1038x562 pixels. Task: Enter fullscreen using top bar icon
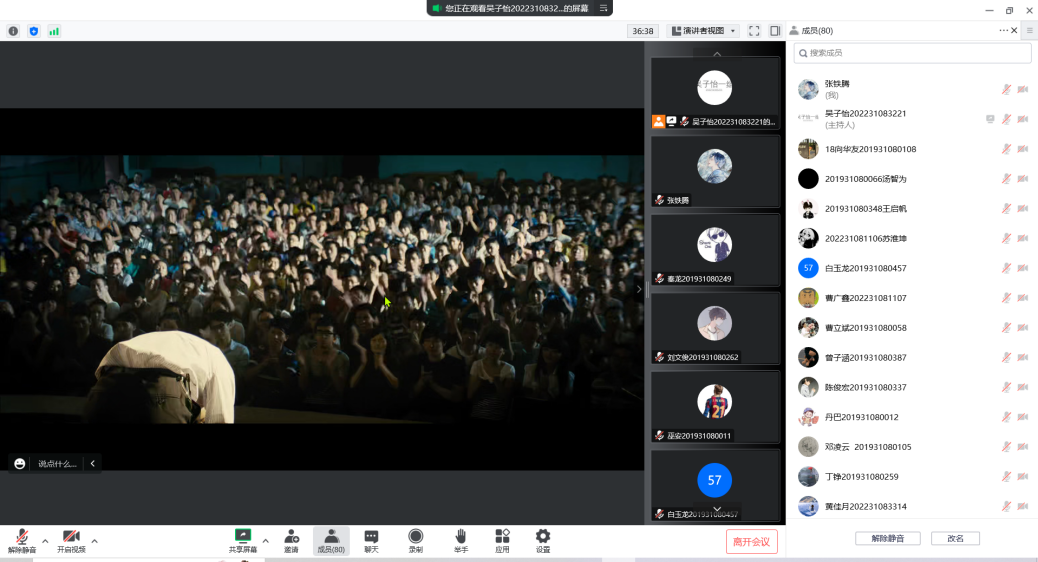coord(754,31)
